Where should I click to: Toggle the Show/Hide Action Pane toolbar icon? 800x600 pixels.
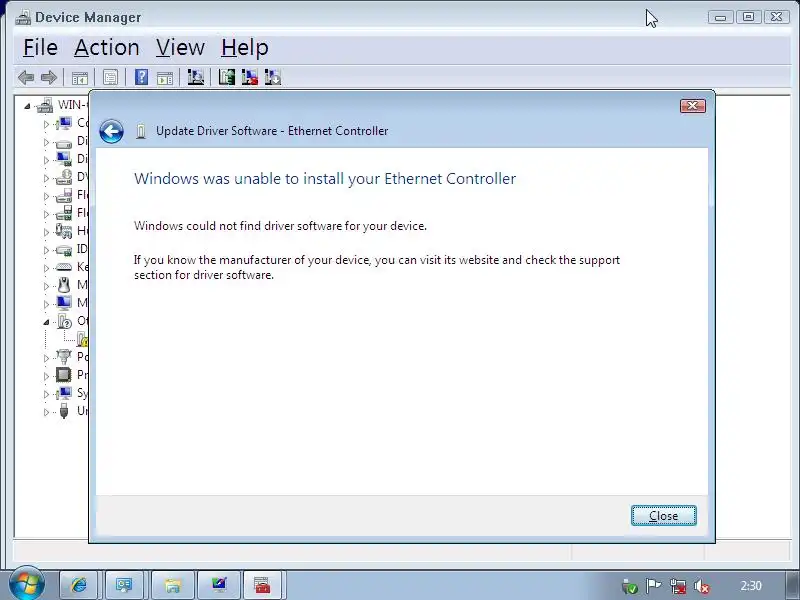[x=165, y=78]
